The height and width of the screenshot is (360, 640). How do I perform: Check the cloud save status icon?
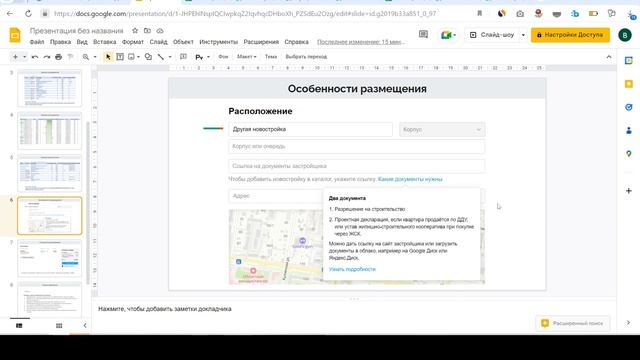click(160, 31)
